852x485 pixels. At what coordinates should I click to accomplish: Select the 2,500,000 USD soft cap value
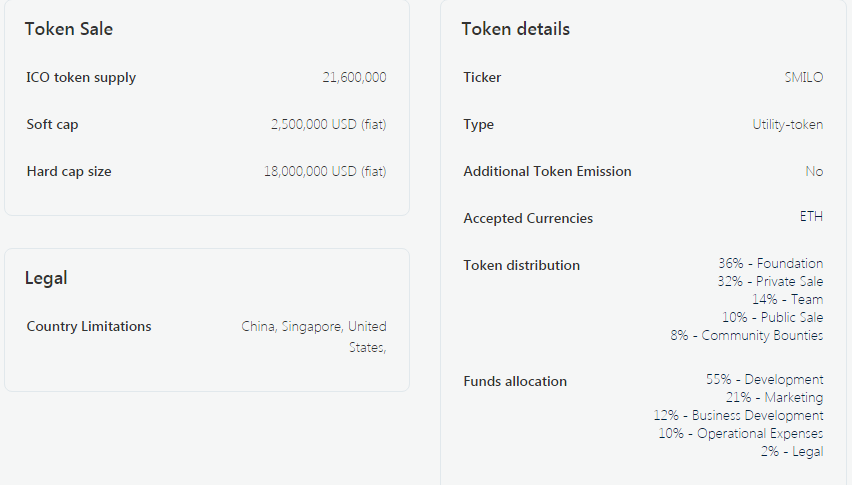click(328, 124)
